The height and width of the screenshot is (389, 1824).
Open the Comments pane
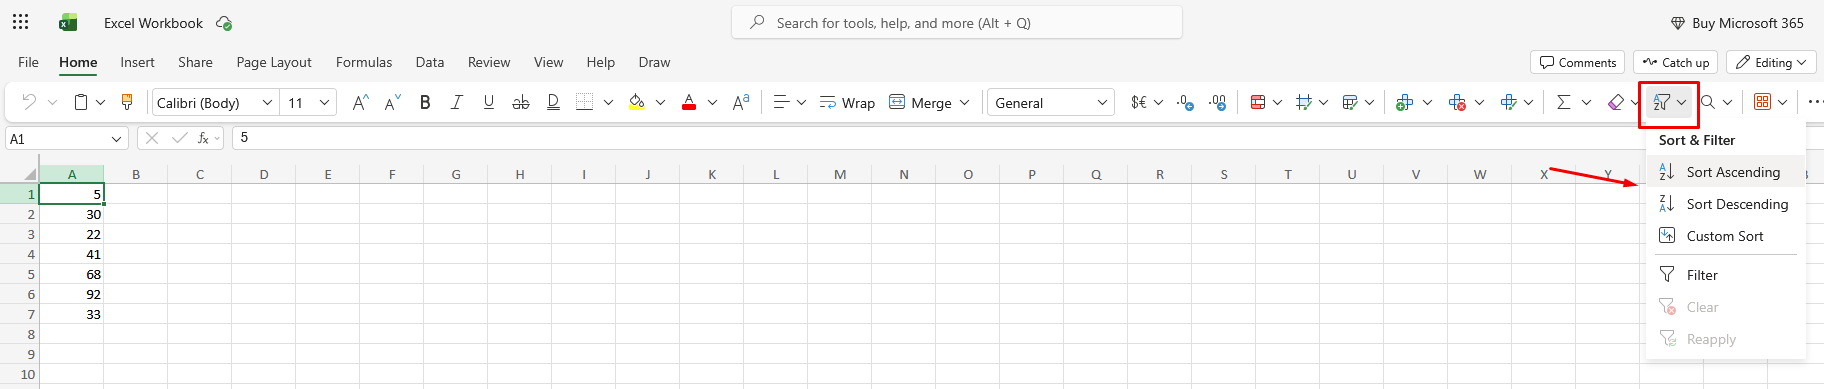[1577, 62]
